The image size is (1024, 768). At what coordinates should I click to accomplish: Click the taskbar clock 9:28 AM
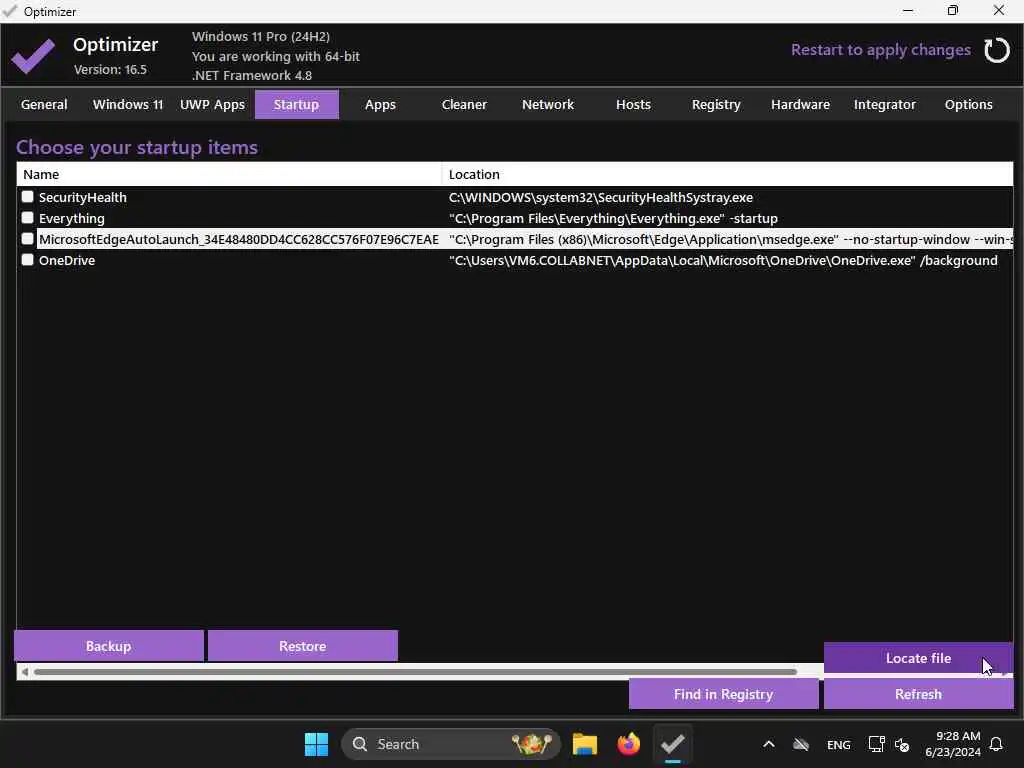958,736
